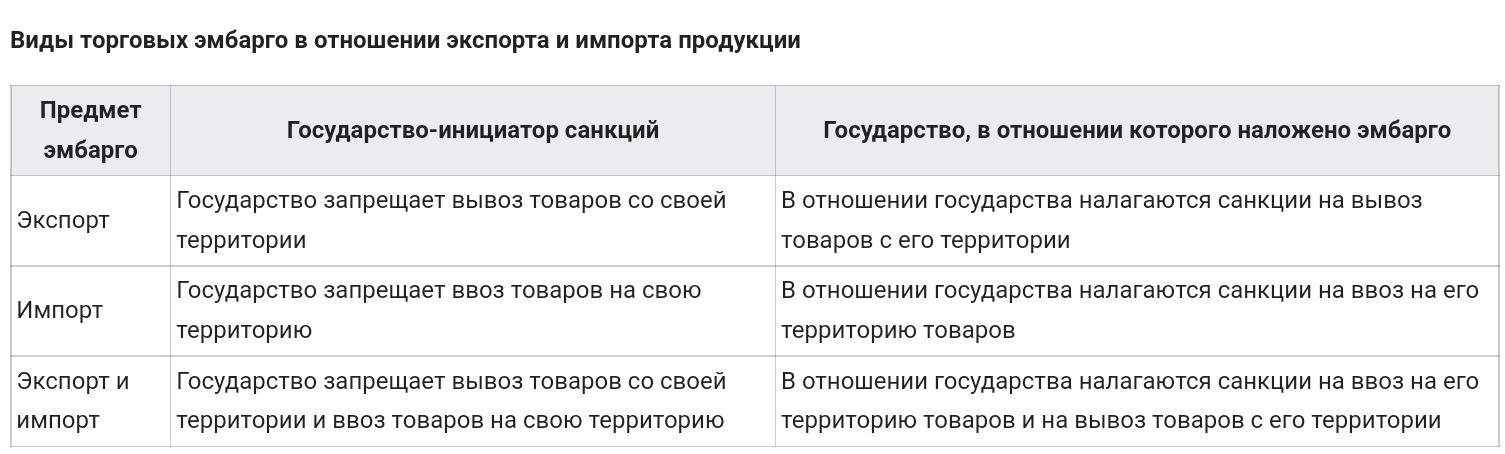Viewport: 1505px width, 454px height.
Task: Click header 'Государство, в отношении которого наложено эмбарго'
Action: coord(1137,130)
